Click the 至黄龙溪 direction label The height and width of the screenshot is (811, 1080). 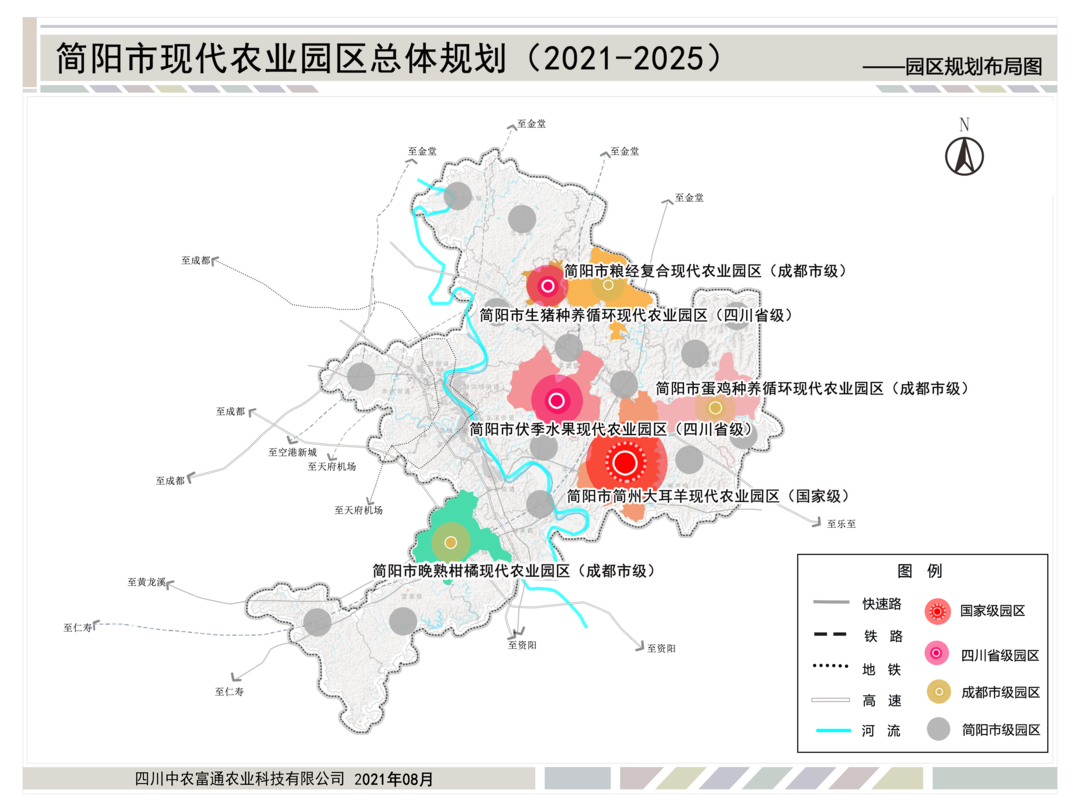(147, 582)
